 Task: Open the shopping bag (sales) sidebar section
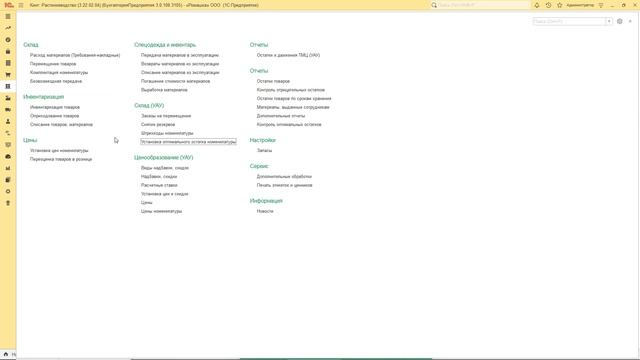(x=8, y=51)
